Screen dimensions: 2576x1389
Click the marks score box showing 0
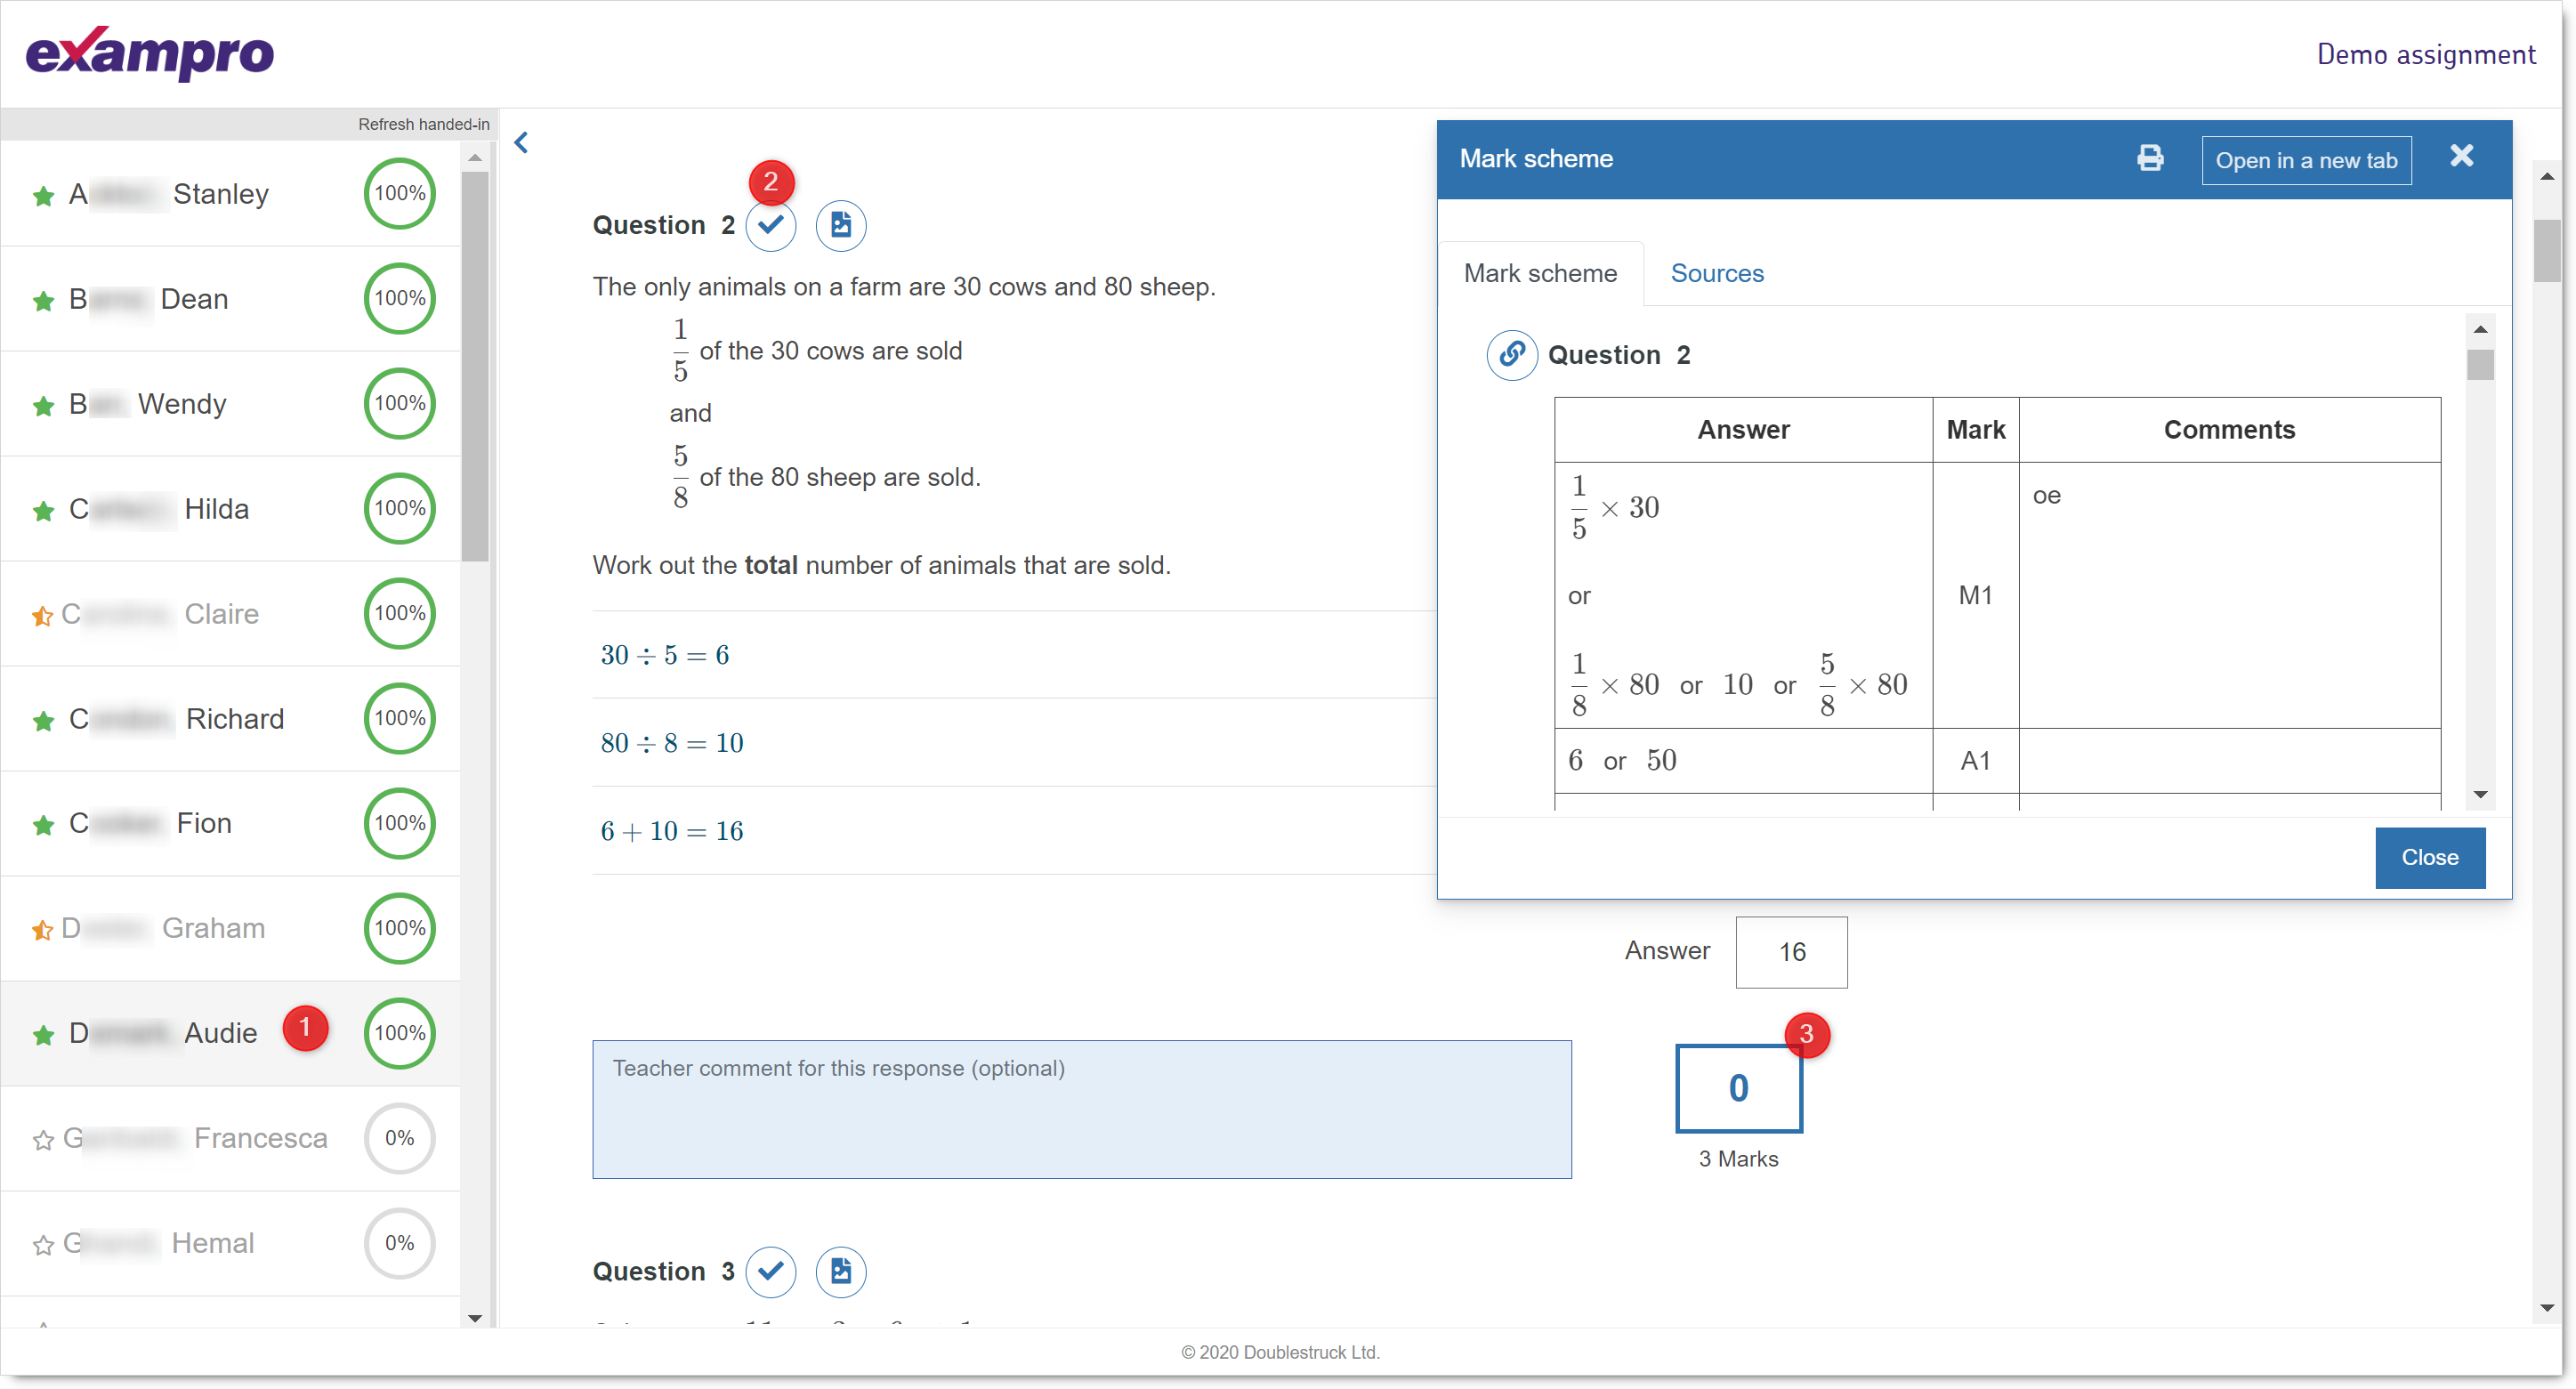tap(1738, 1088)
